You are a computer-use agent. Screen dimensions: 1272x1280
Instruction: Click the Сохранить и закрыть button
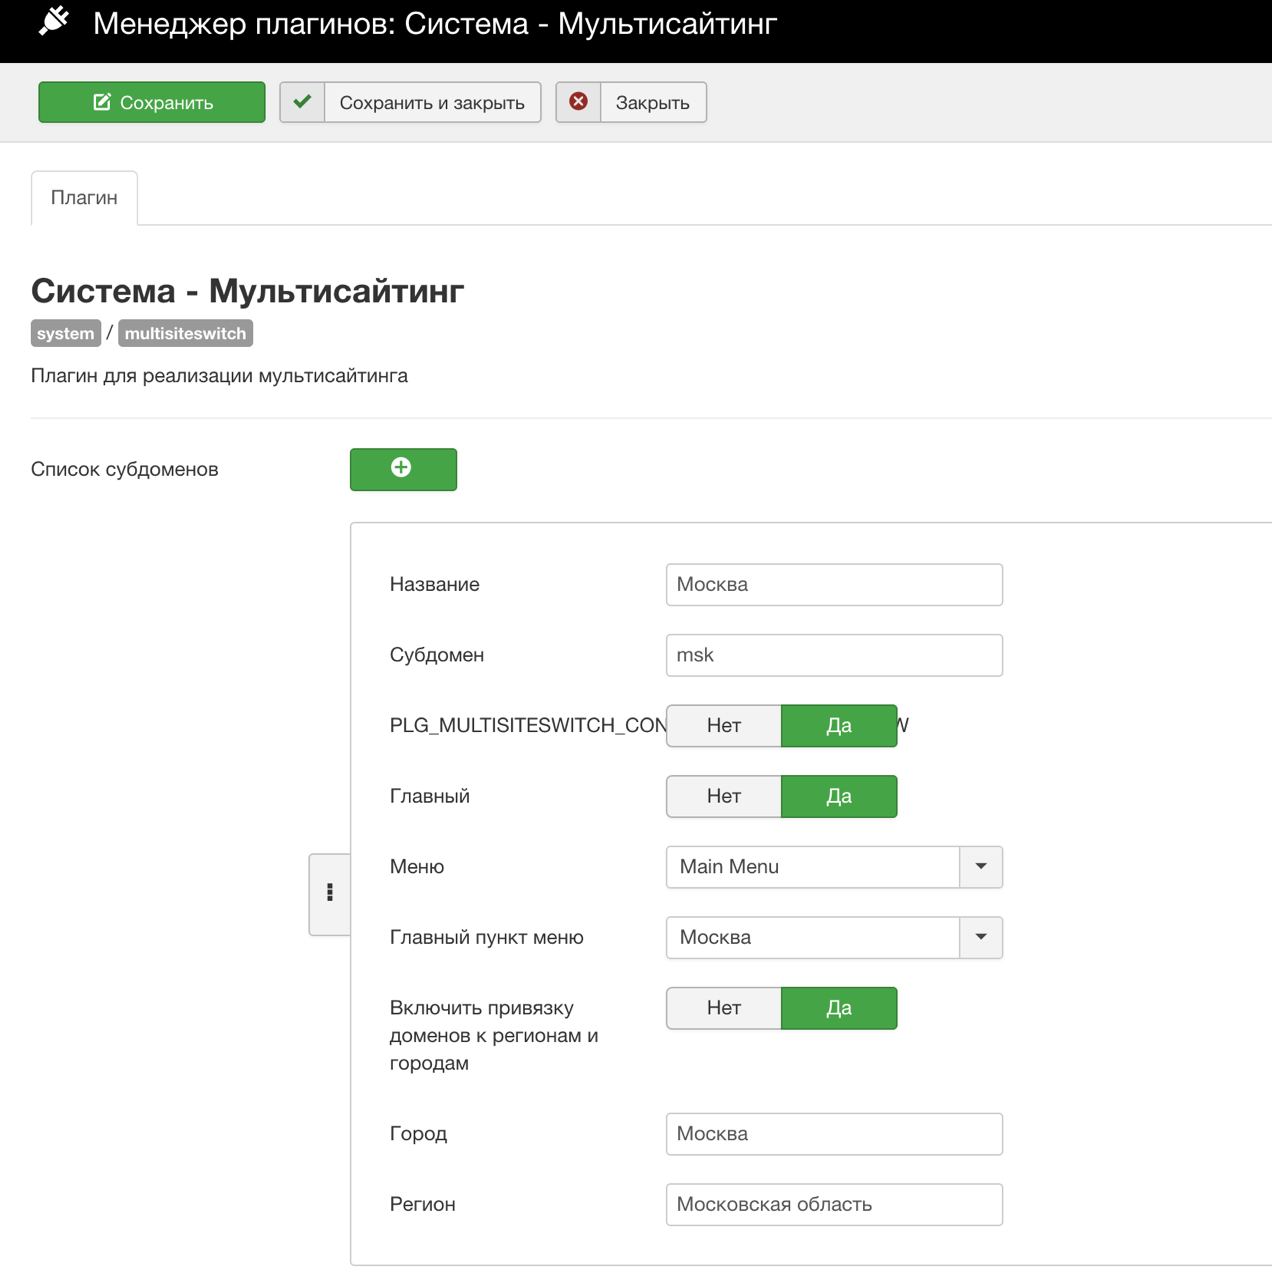click(432, 102)
